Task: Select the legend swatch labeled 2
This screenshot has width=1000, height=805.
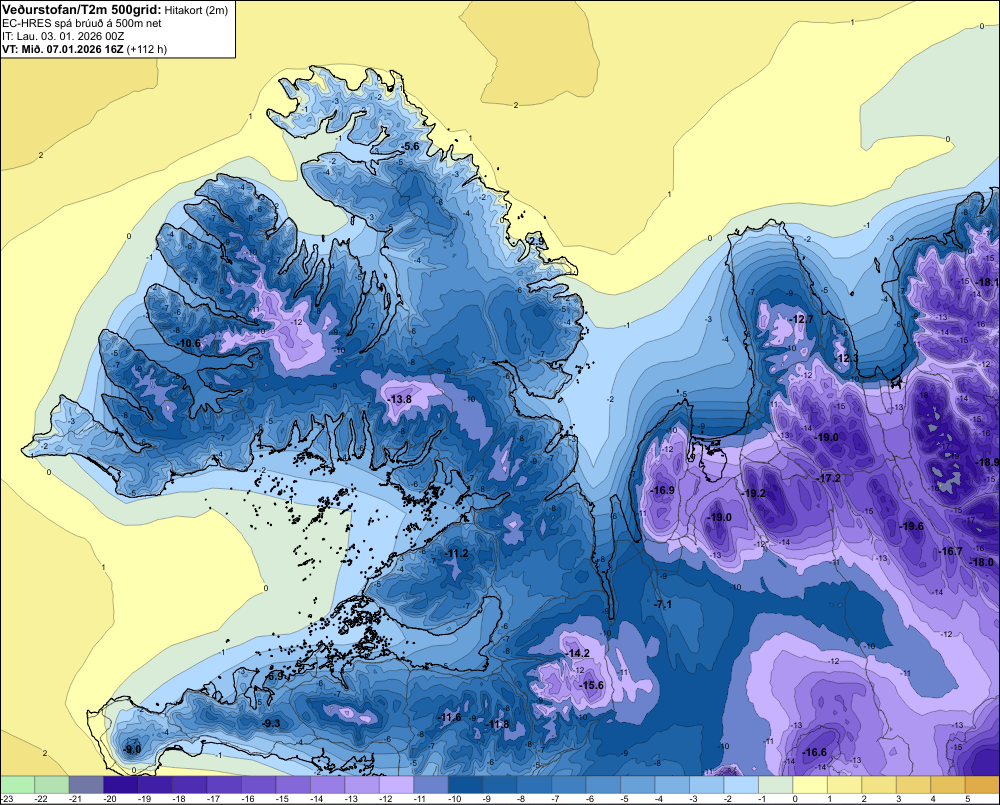Action: click(x=878, y=784)
